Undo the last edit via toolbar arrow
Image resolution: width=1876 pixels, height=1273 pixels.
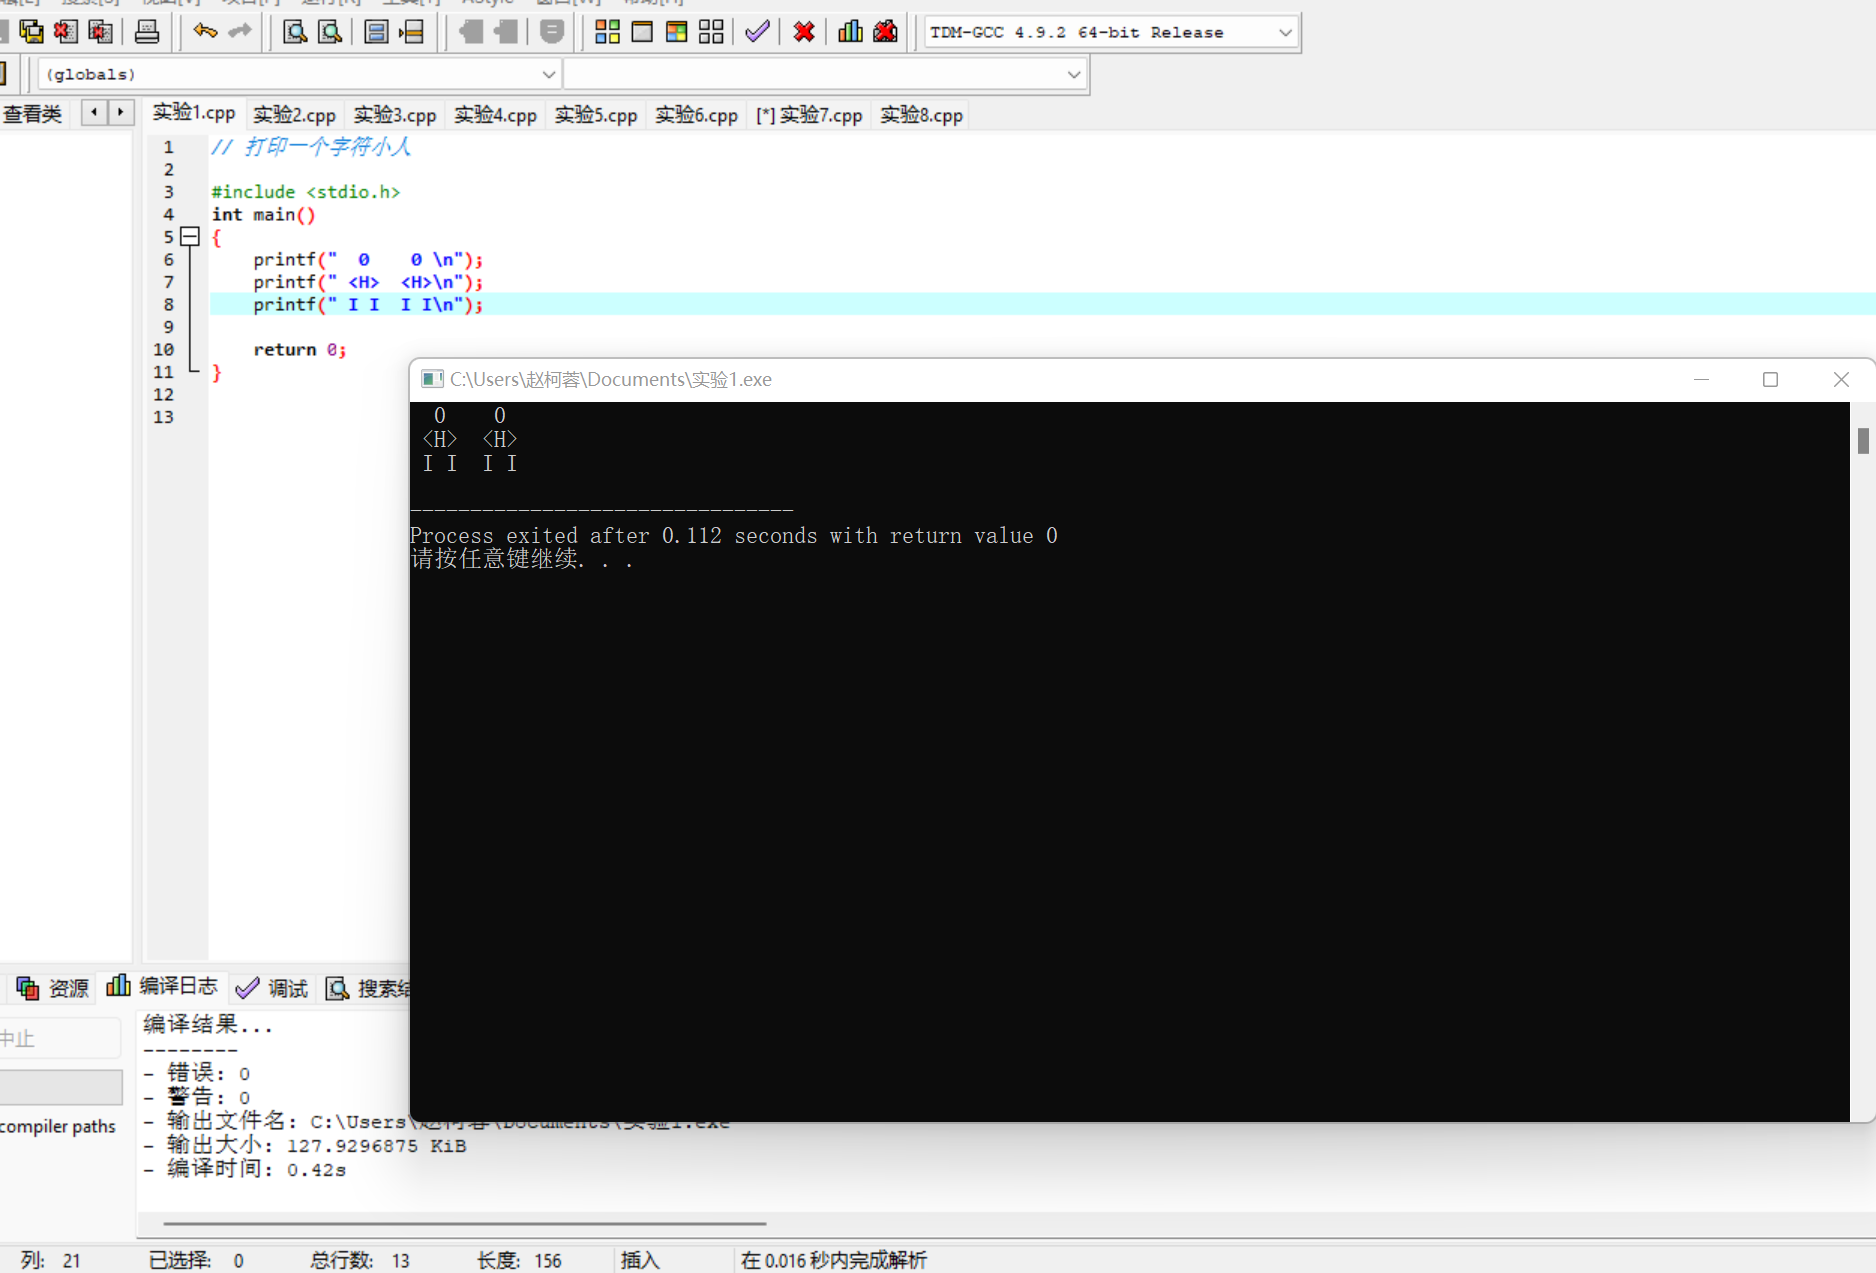click(205, 32)
